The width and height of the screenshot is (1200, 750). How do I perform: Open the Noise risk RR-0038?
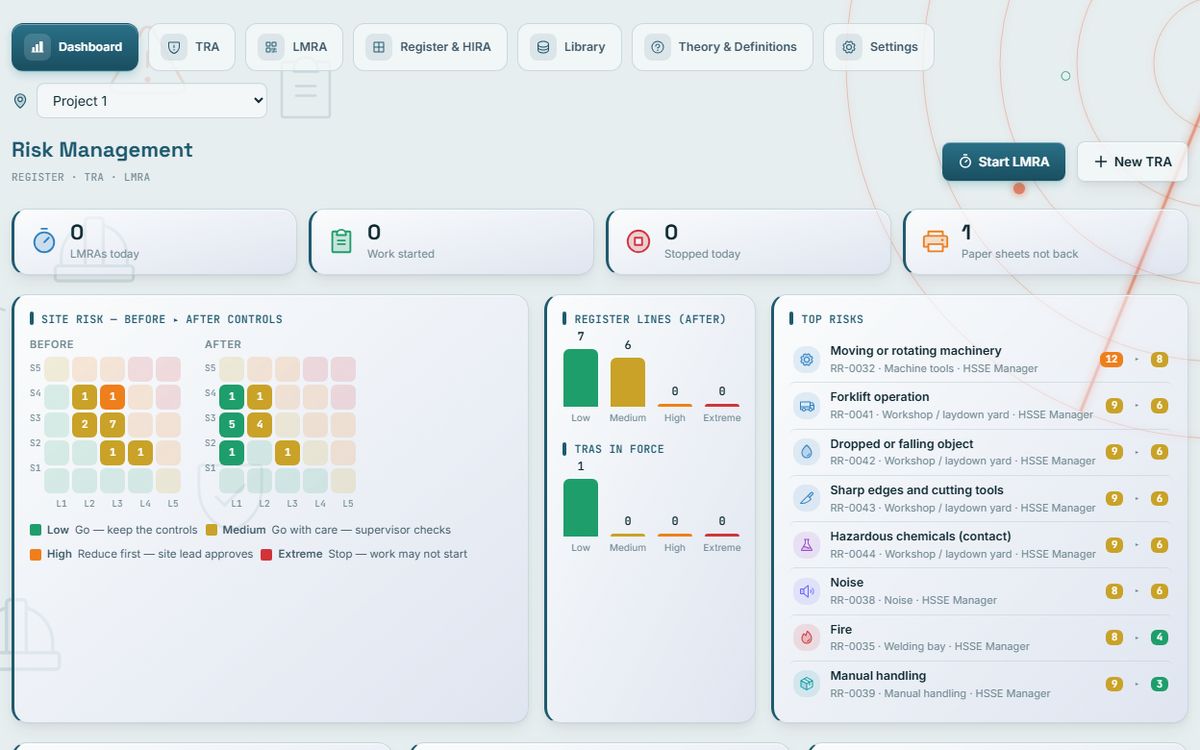tap(980, 590)
